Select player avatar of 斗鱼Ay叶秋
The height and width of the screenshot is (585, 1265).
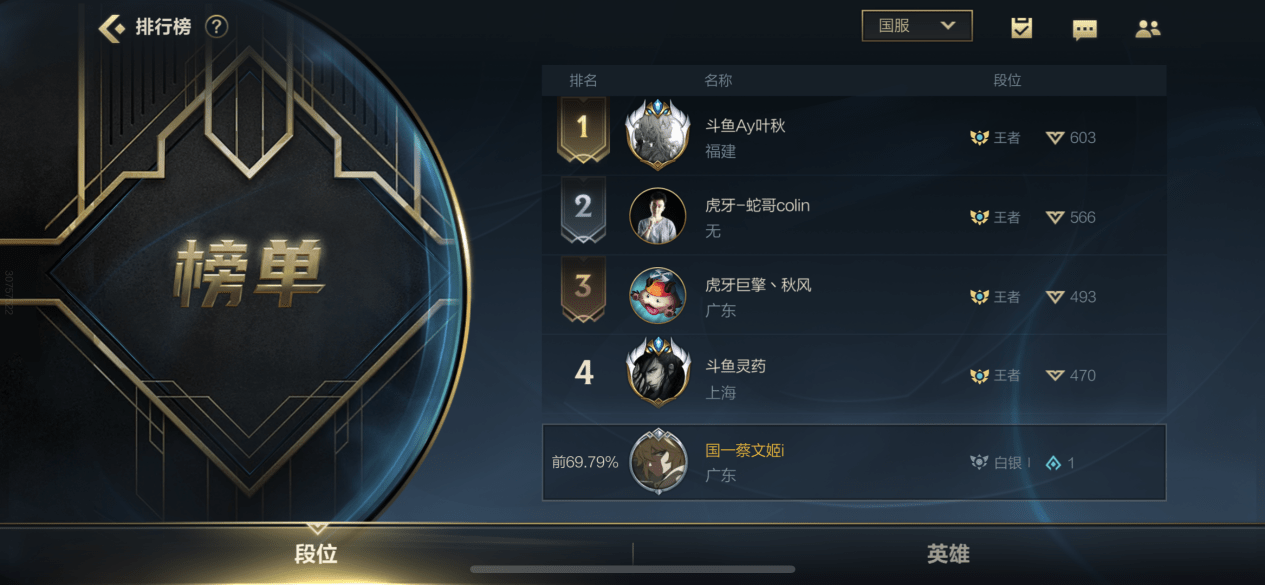(658, 134)
